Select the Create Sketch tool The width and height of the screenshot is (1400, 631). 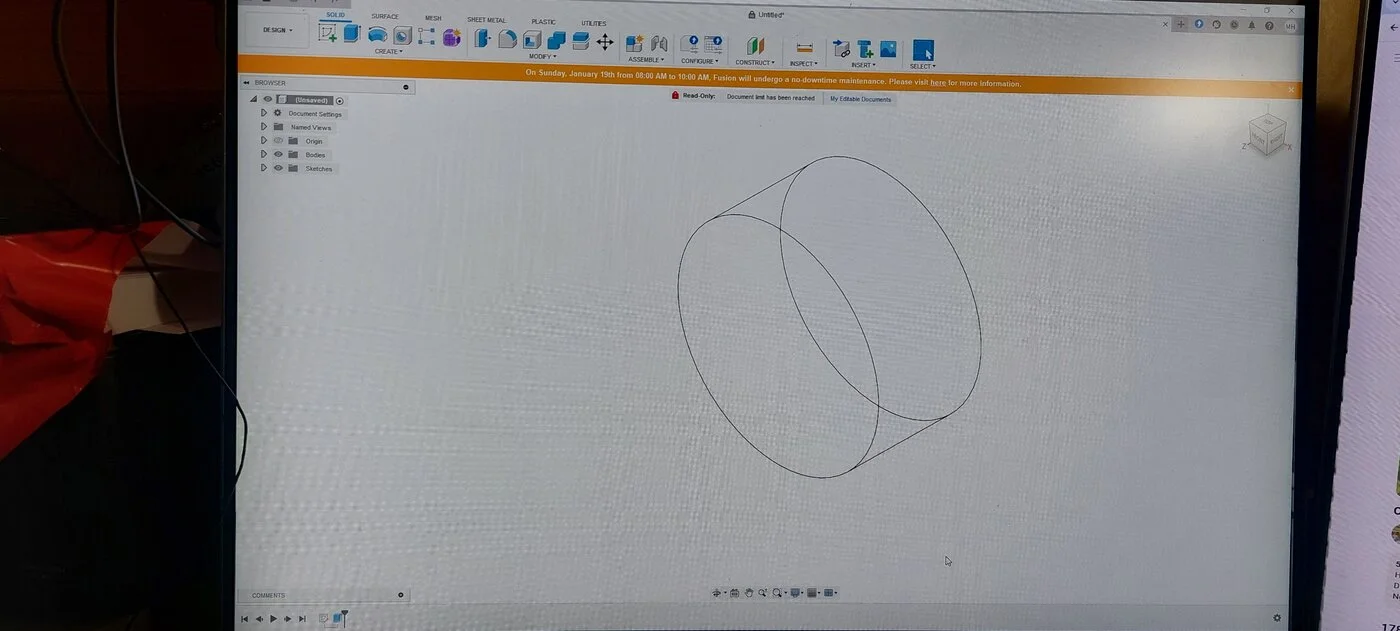pos(327,33)
